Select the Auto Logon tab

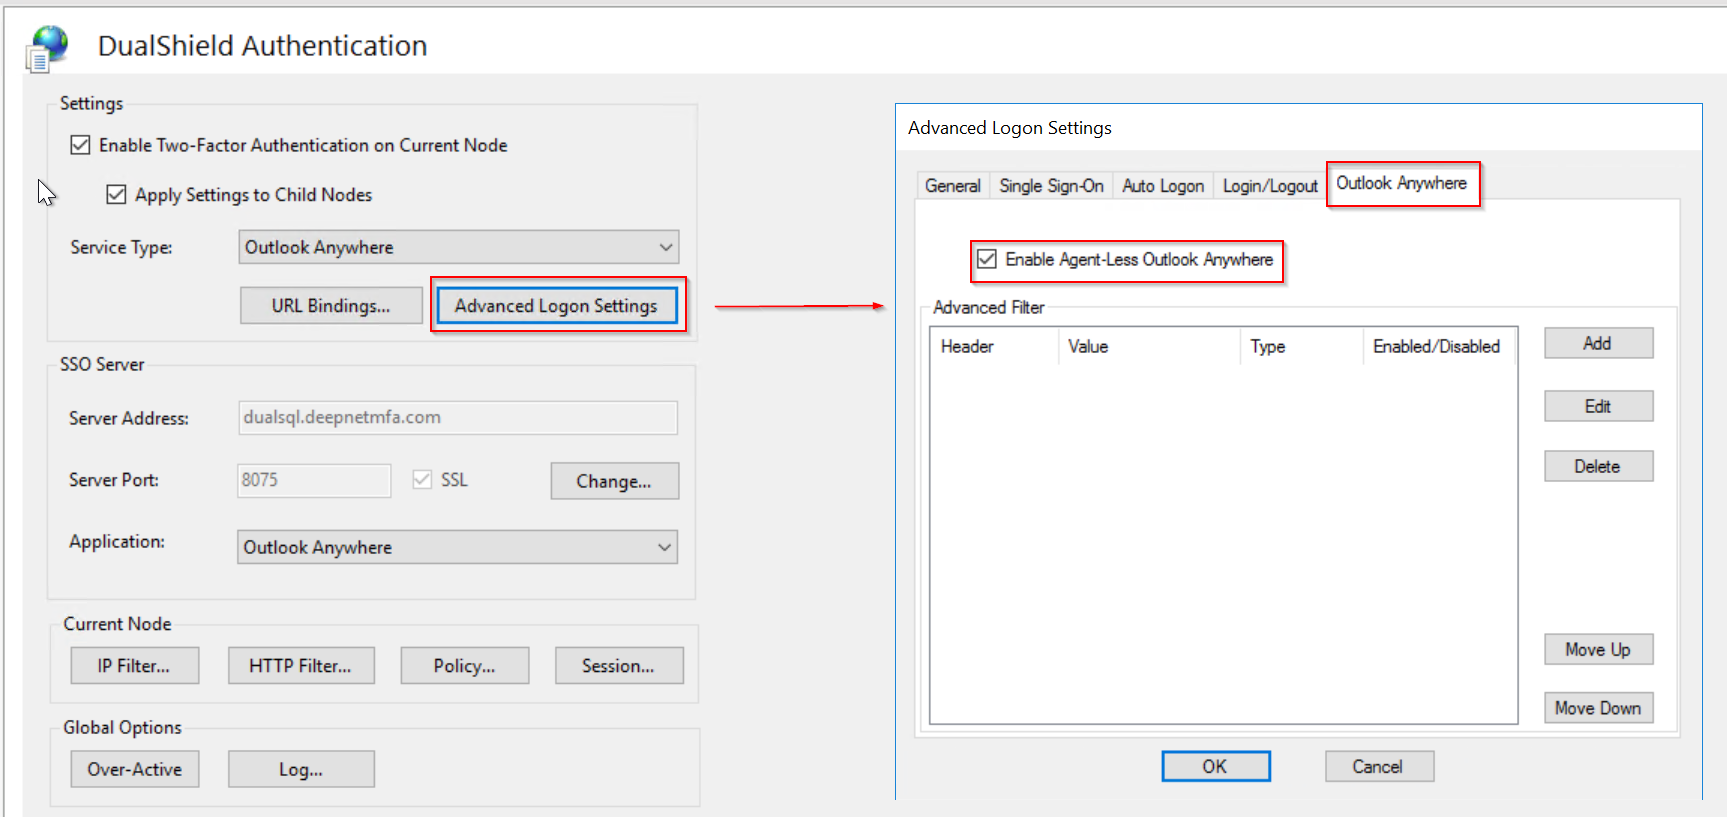pyautogui.click(x=1162, y=186)
